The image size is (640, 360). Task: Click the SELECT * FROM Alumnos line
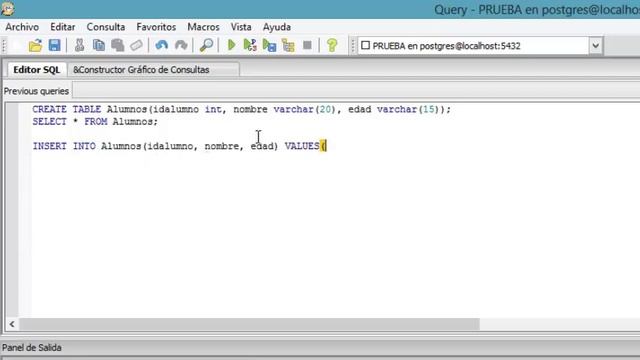pyautogui.click(x=95, y=122)
